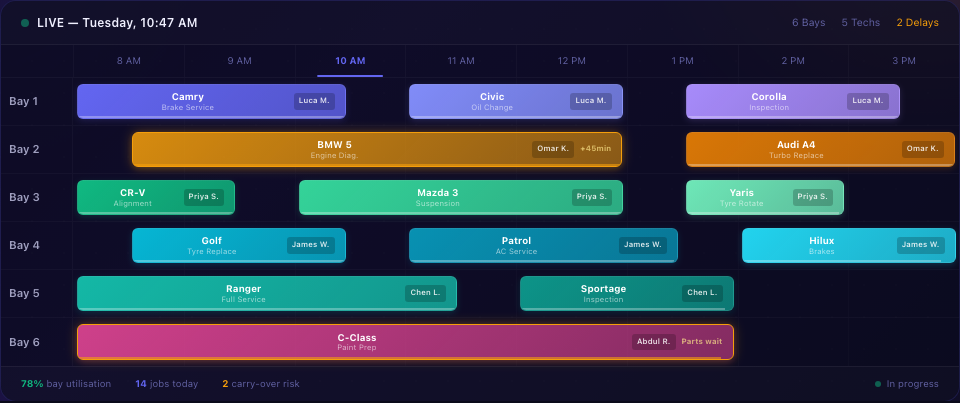The height and width of the screenshot is (403, 960).
Task: Click the Bay 6 row label
Action: (x=24, y=342)
